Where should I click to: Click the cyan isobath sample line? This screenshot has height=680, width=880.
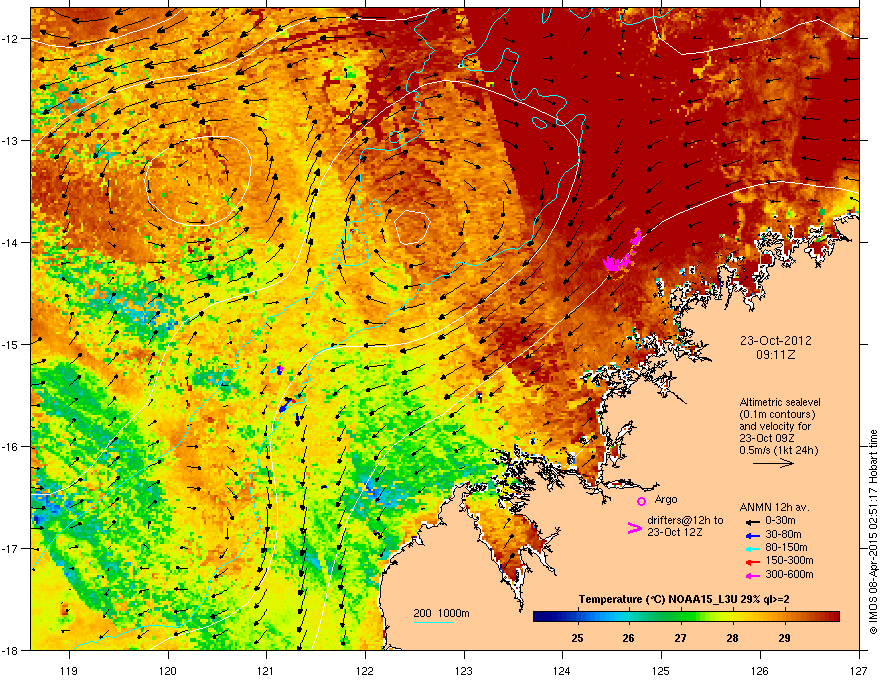tap(434, 622)
